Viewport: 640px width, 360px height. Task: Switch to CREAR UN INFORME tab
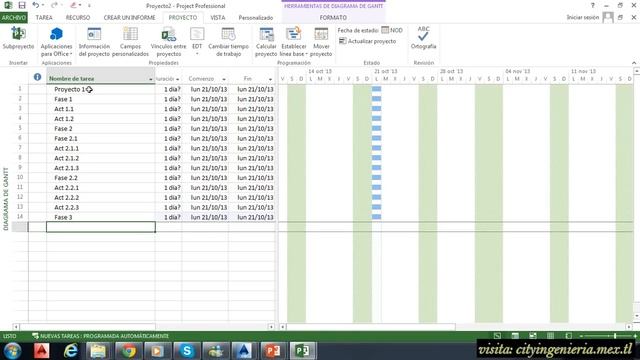pyautogui.click(x=129, y=18)
